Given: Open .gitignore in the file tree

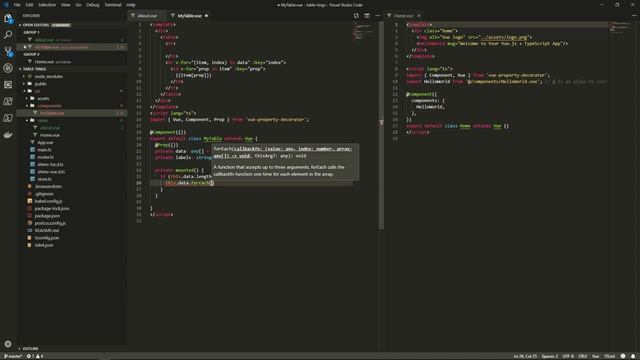Looking at the screenshot, I should 44,193.
